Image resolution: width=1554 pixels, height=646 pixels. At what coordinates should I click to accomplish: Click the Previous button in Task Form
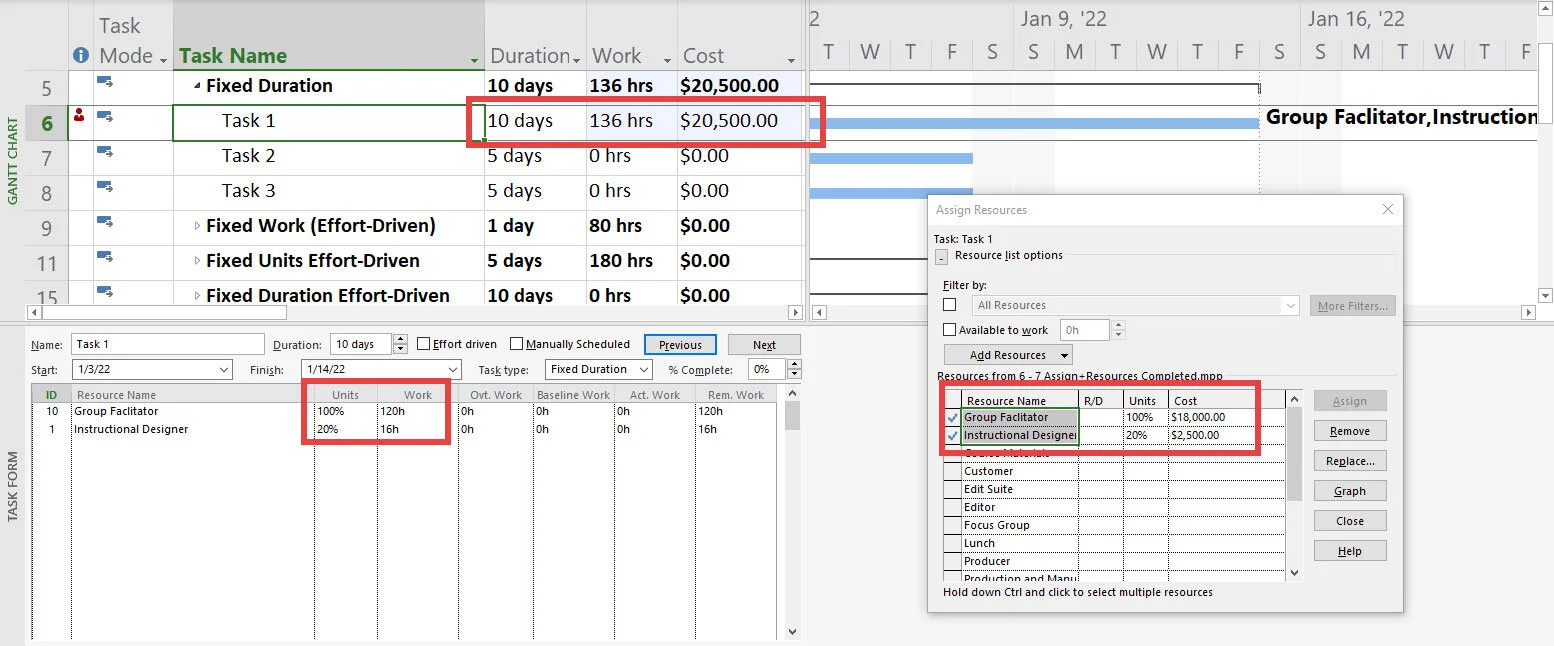click(x=680, y=345)
